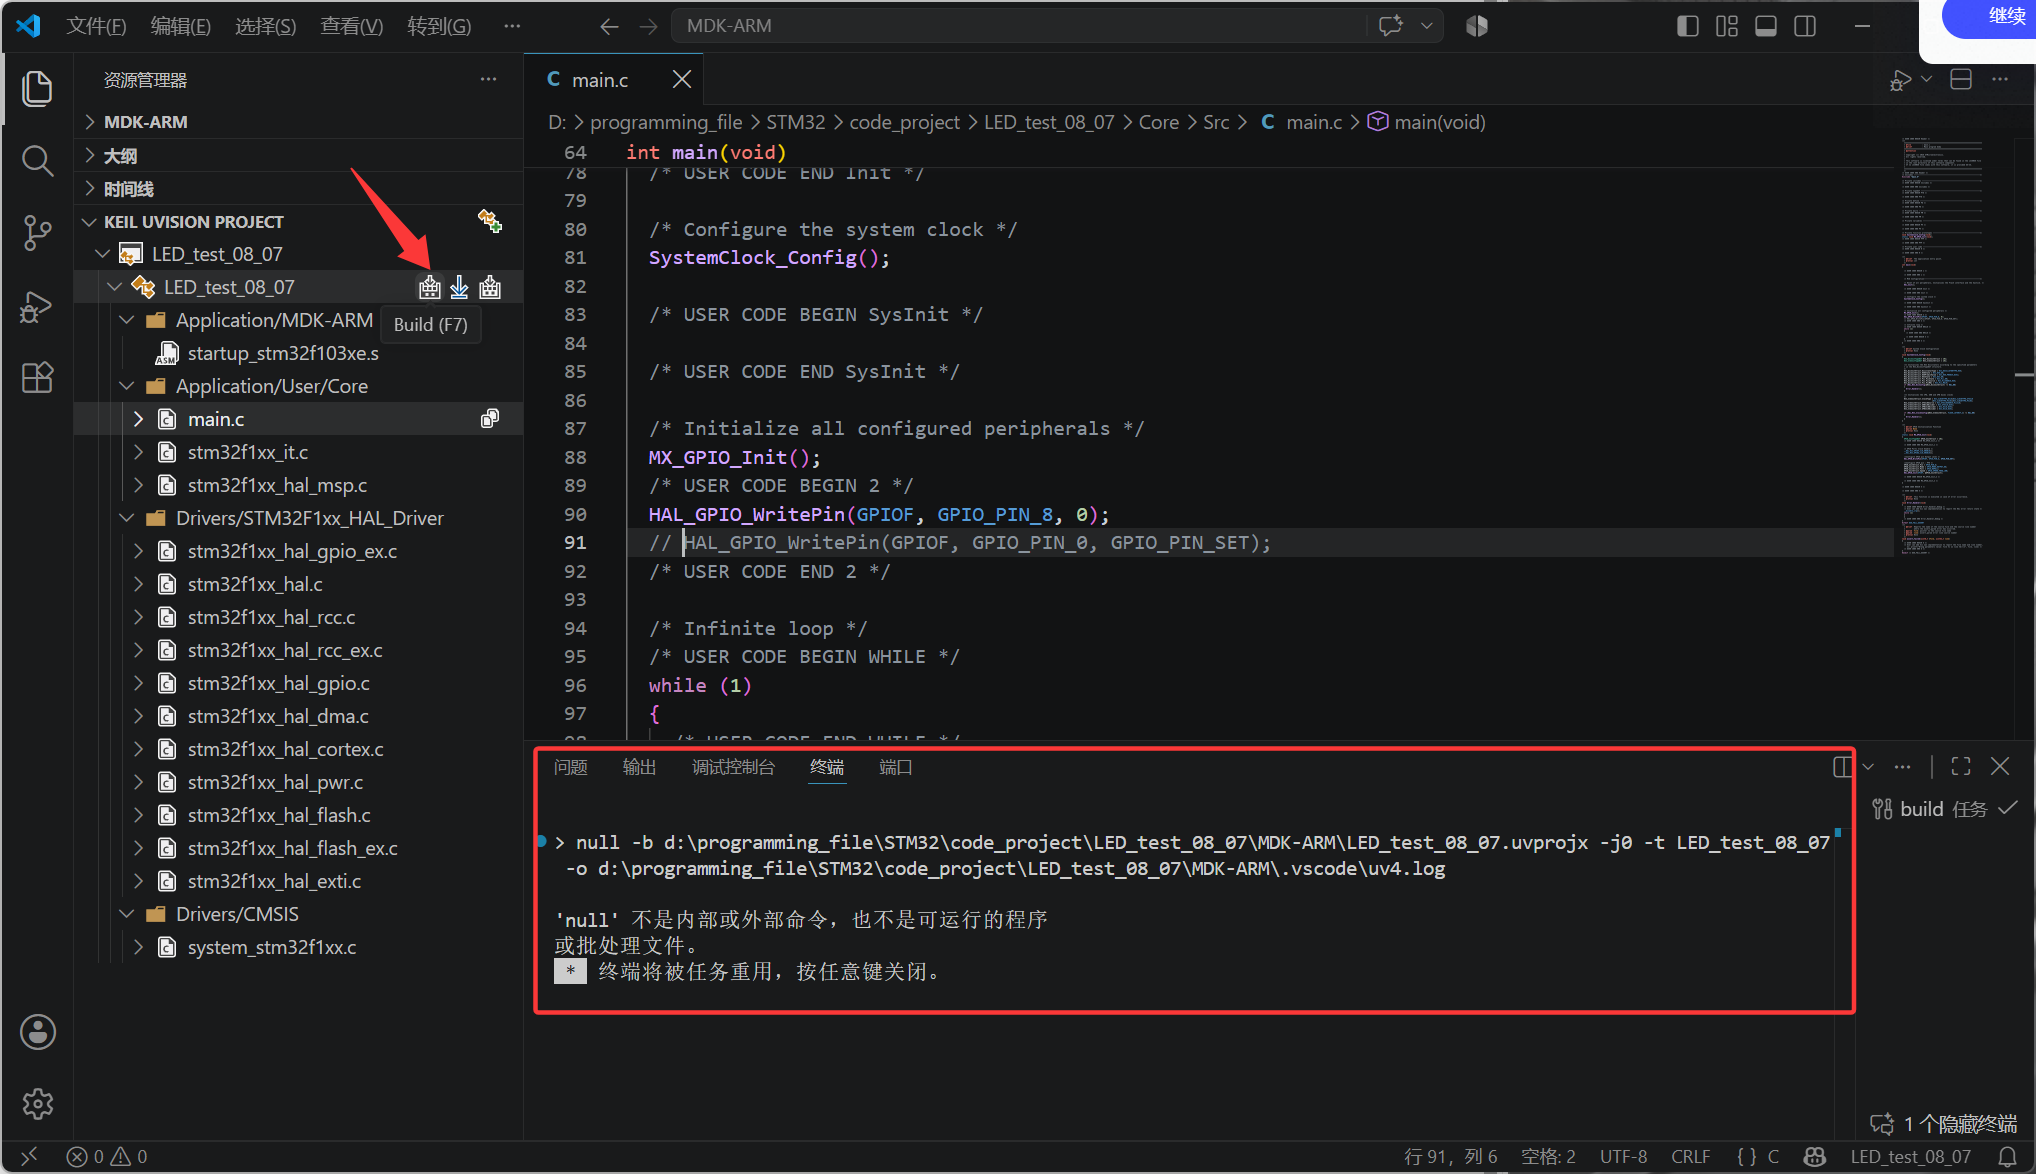Open remote window indicator in status bar

[x=29, y=1157]
